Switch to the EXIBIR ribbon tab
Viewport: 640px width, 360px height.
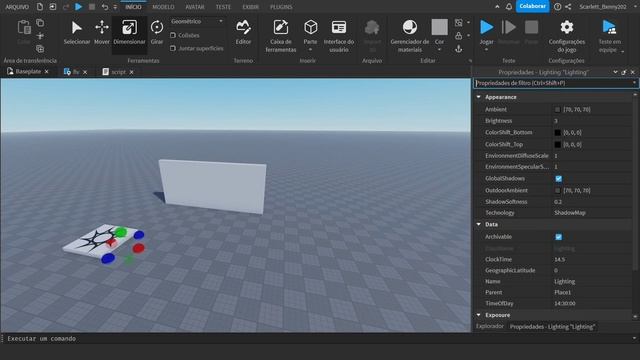tap(251, 7)
